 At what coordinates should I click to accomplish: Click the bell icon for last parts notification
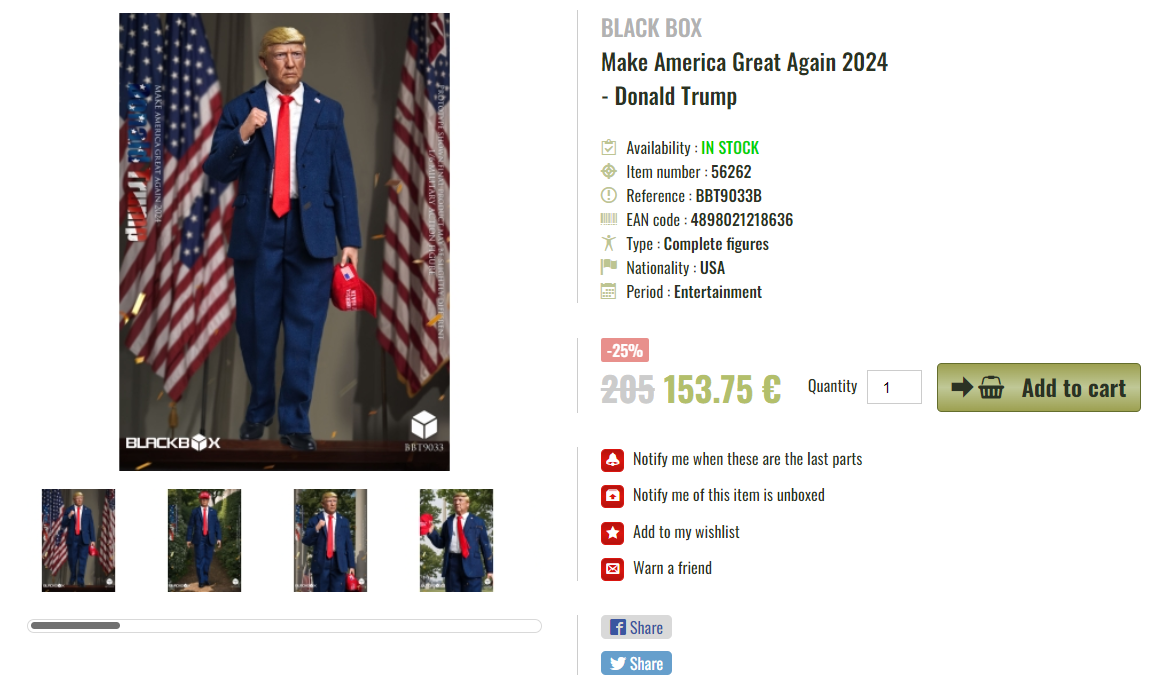click(612, 460)
